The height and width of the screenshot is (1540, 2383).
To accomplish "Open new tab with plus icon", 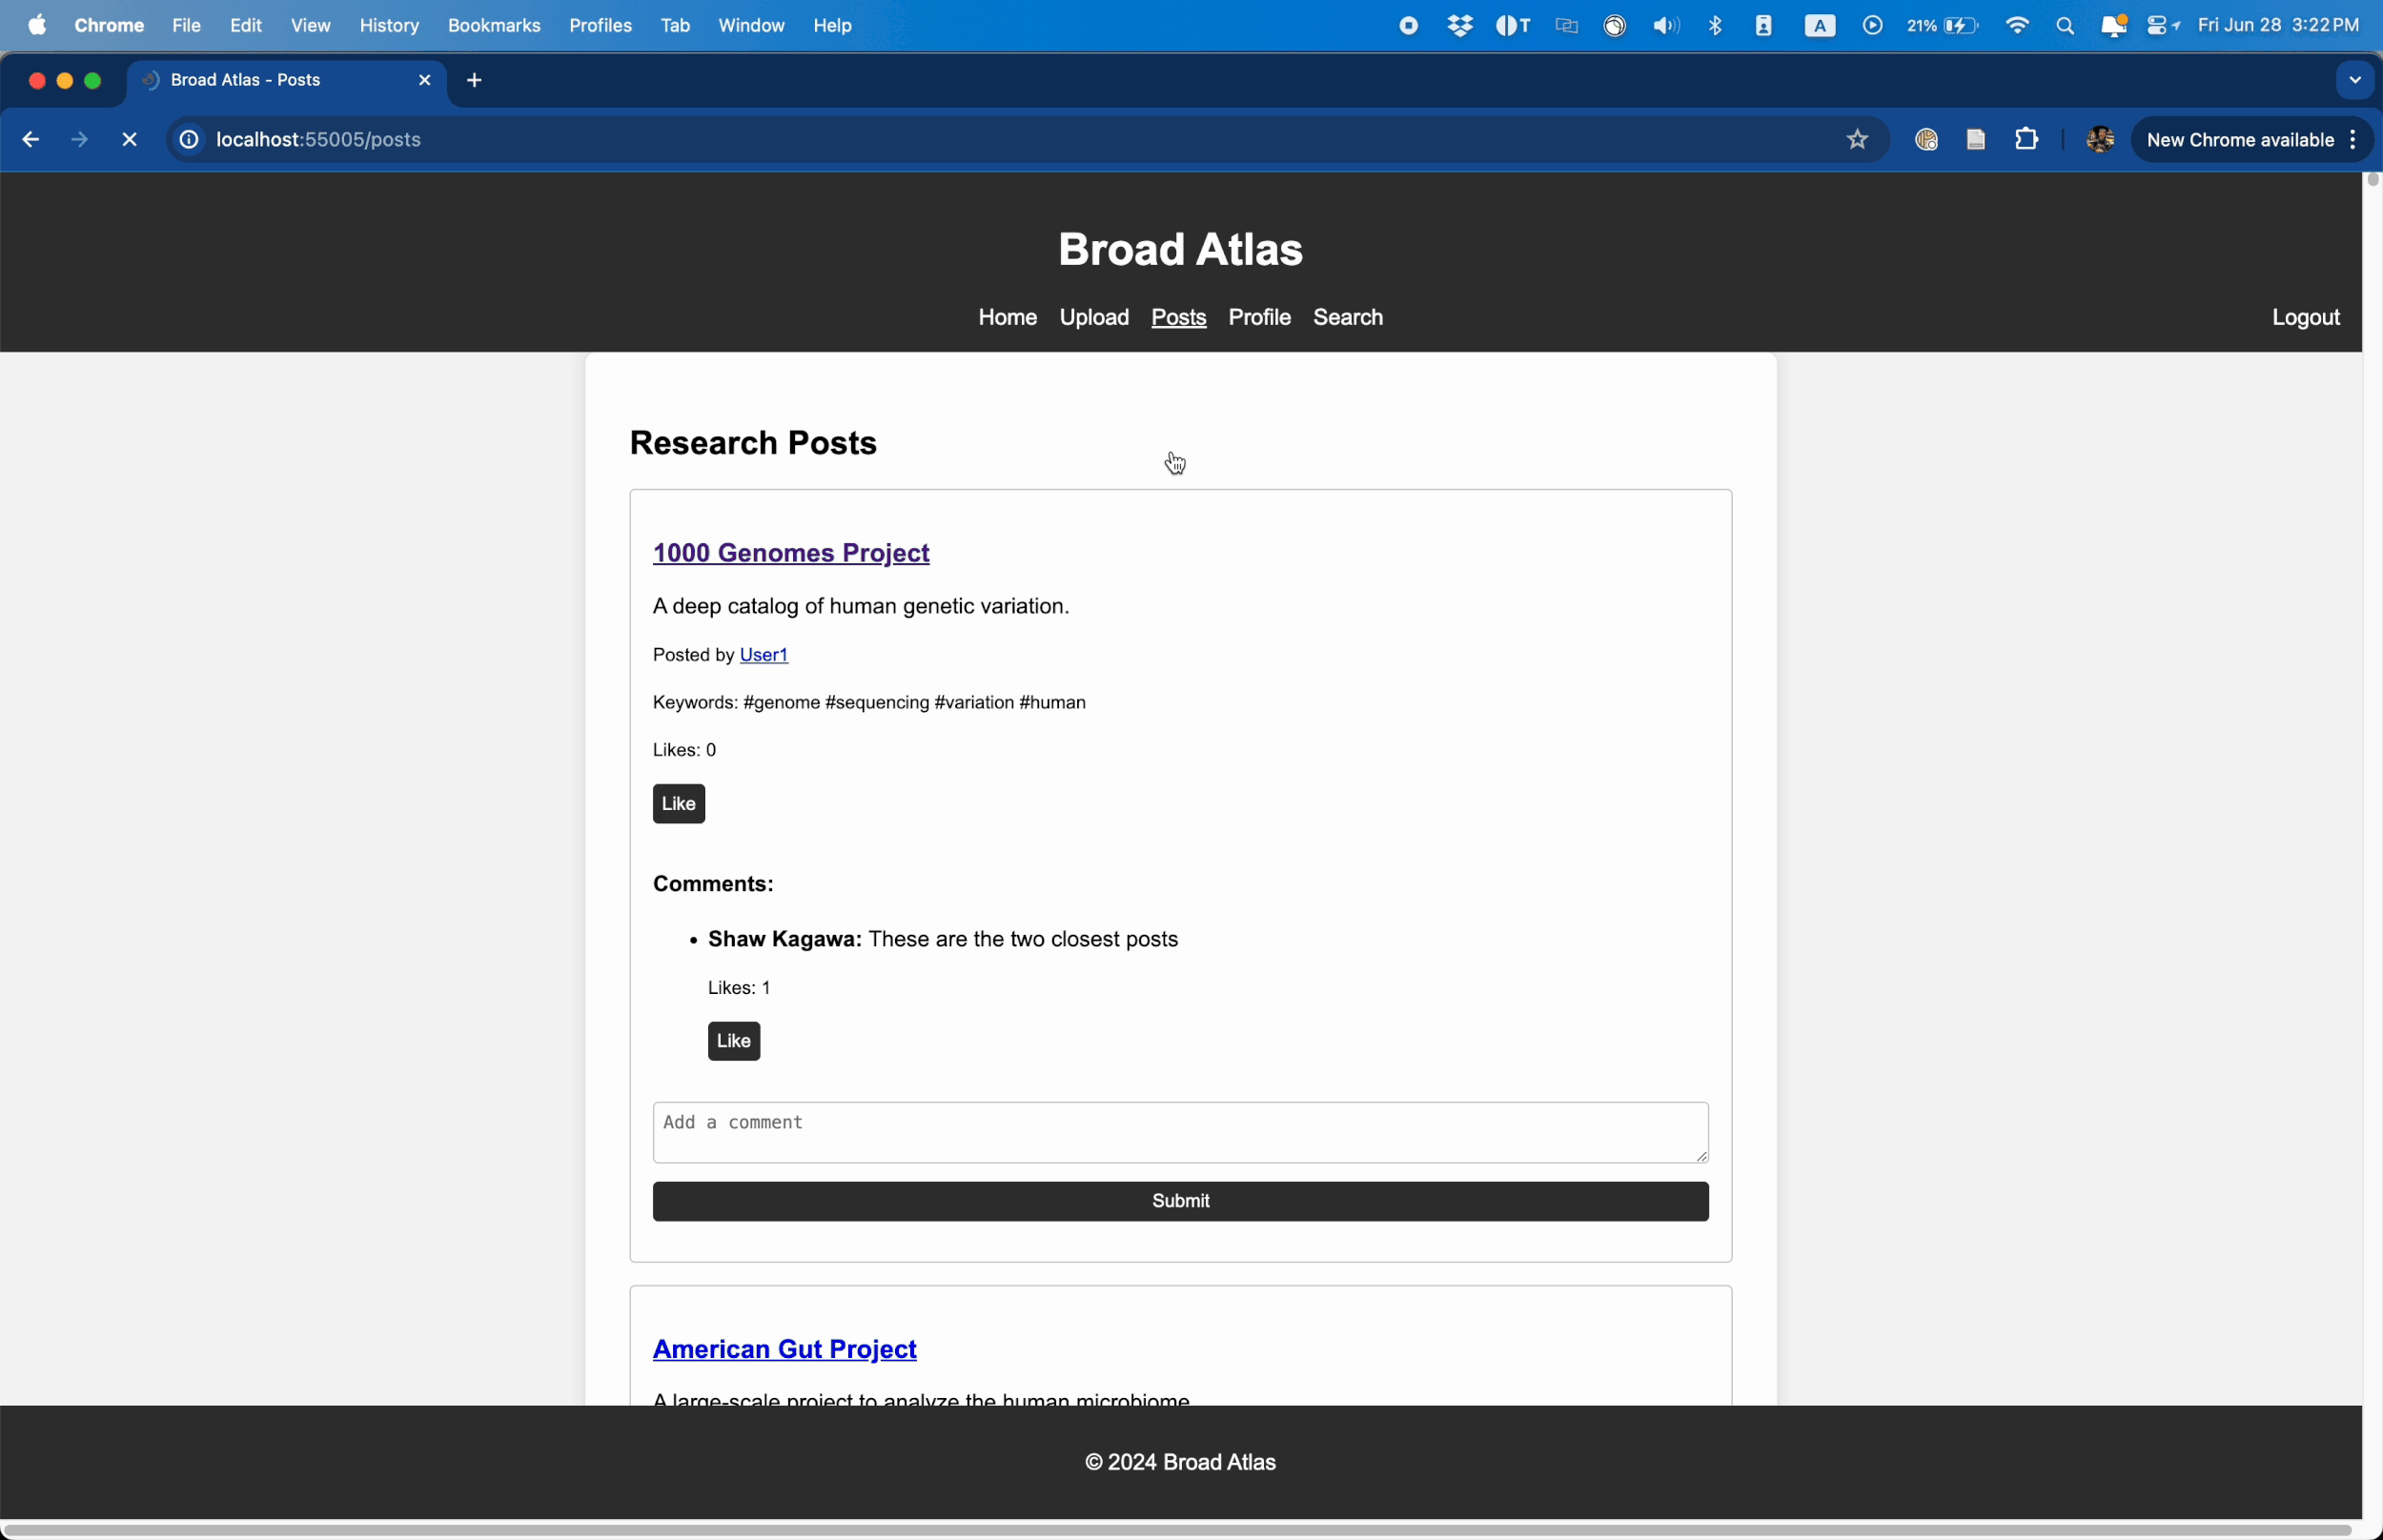I will [x=475, y=81].
